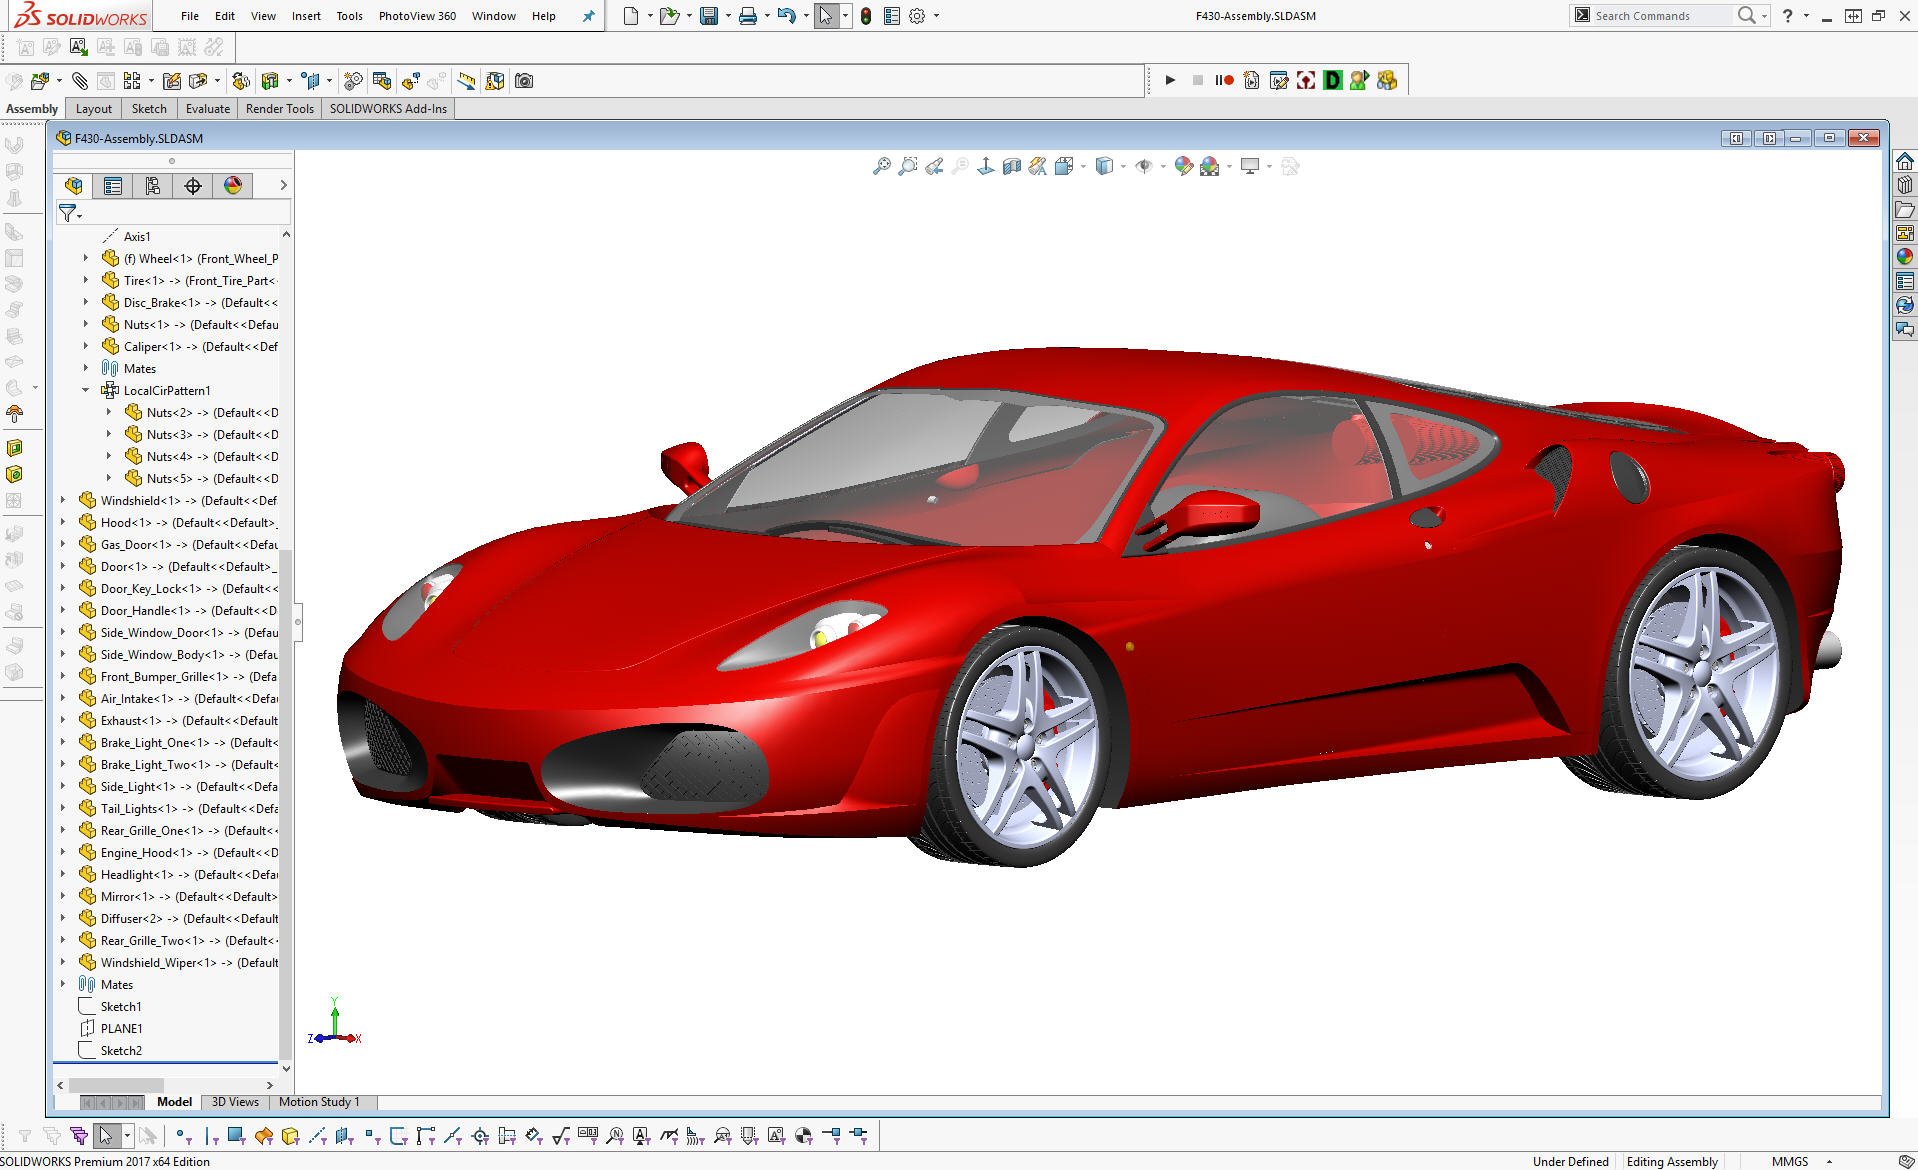Viewport: 1918px width, 1170px height.
Task: Collapse the LocalCirPattern1 tree node
Action: point(85,390)
